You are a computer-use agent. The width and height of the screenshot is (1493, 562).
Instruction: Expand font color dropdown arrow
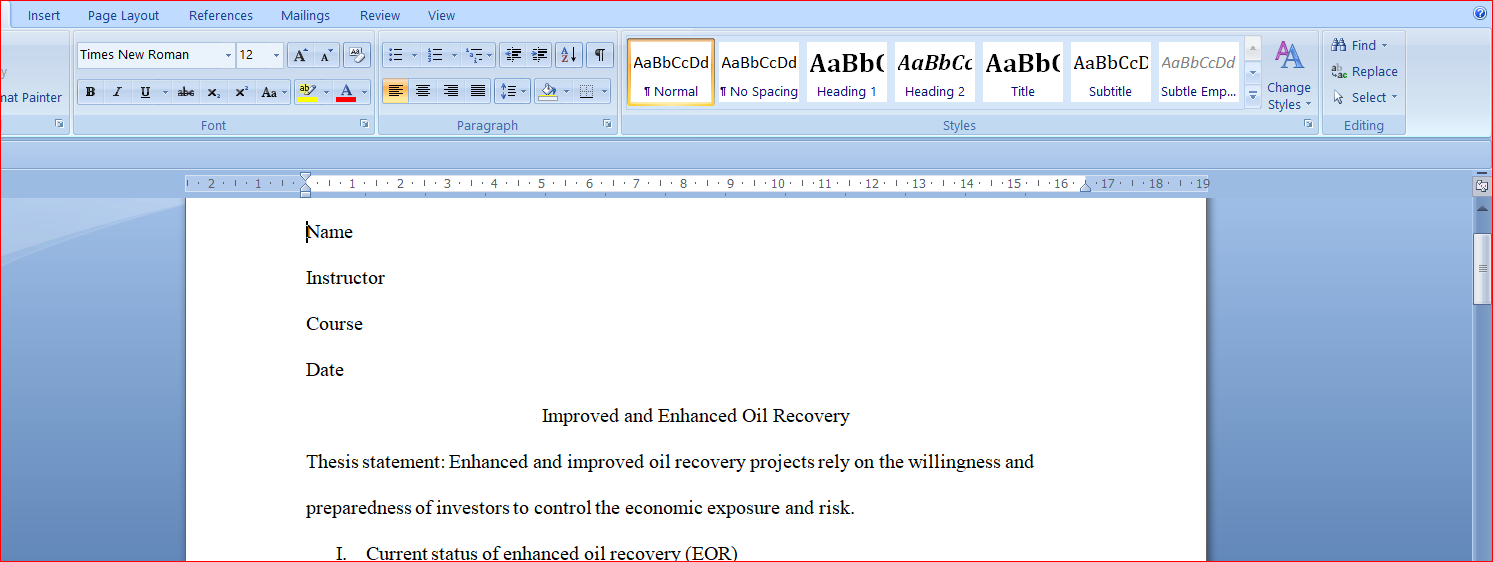point(364,92)
